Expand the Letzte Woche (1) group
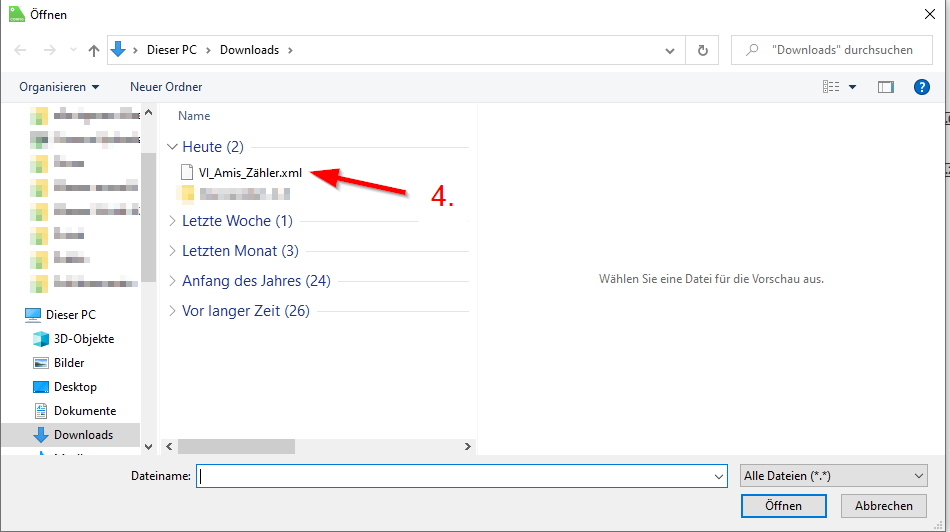 pos(172,221)
